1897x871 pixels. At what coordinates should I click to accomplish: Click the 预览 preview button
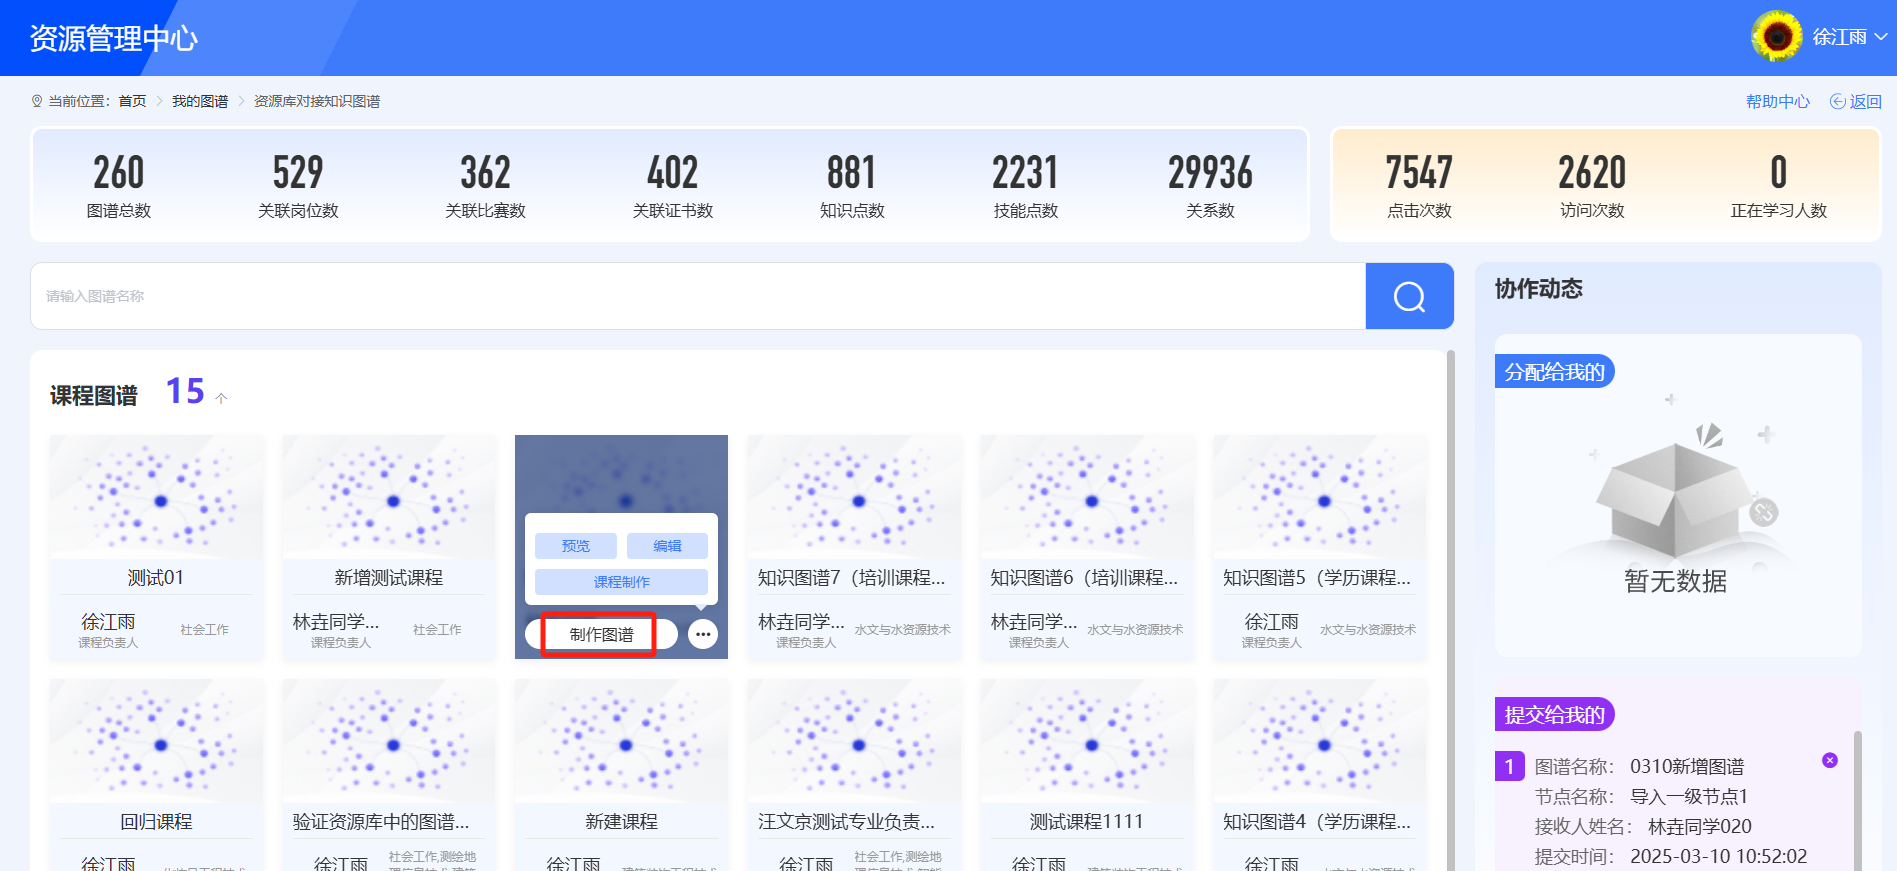click(575, 546)
